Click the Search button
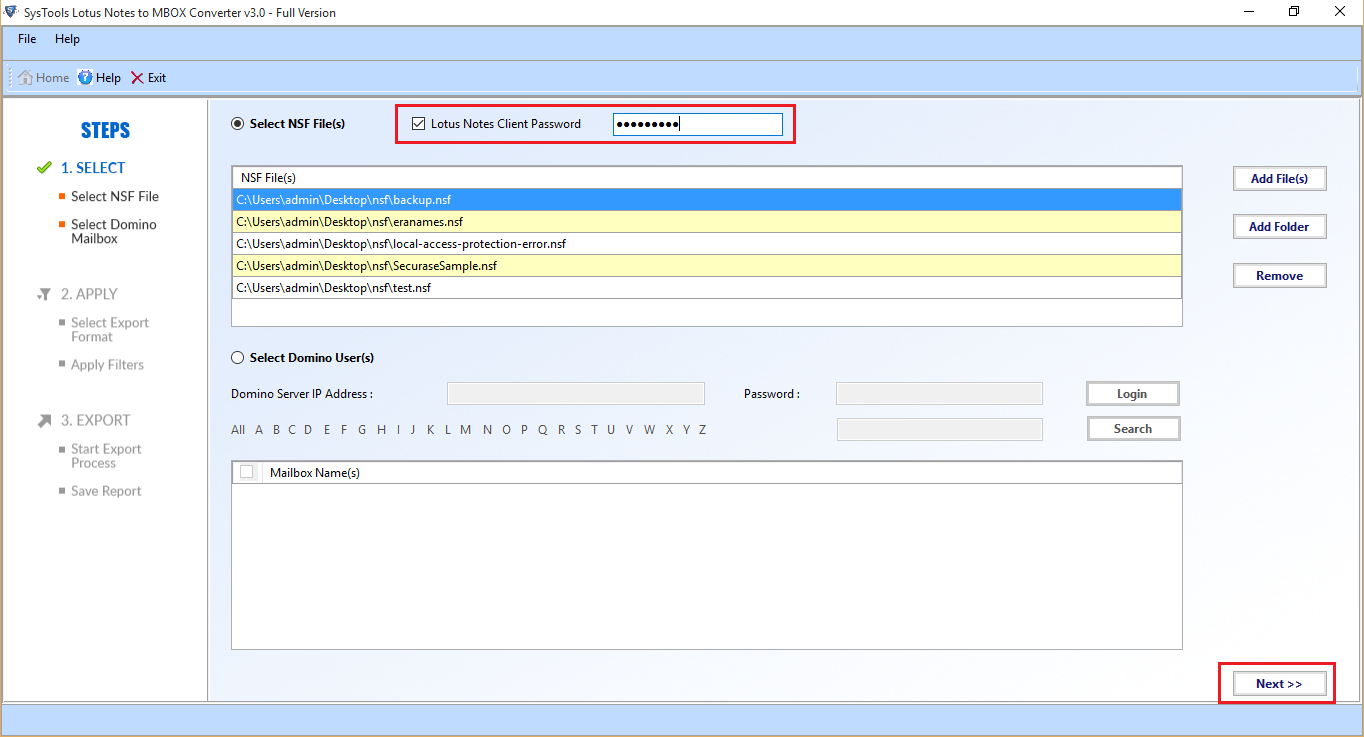 click(1133, 429)
